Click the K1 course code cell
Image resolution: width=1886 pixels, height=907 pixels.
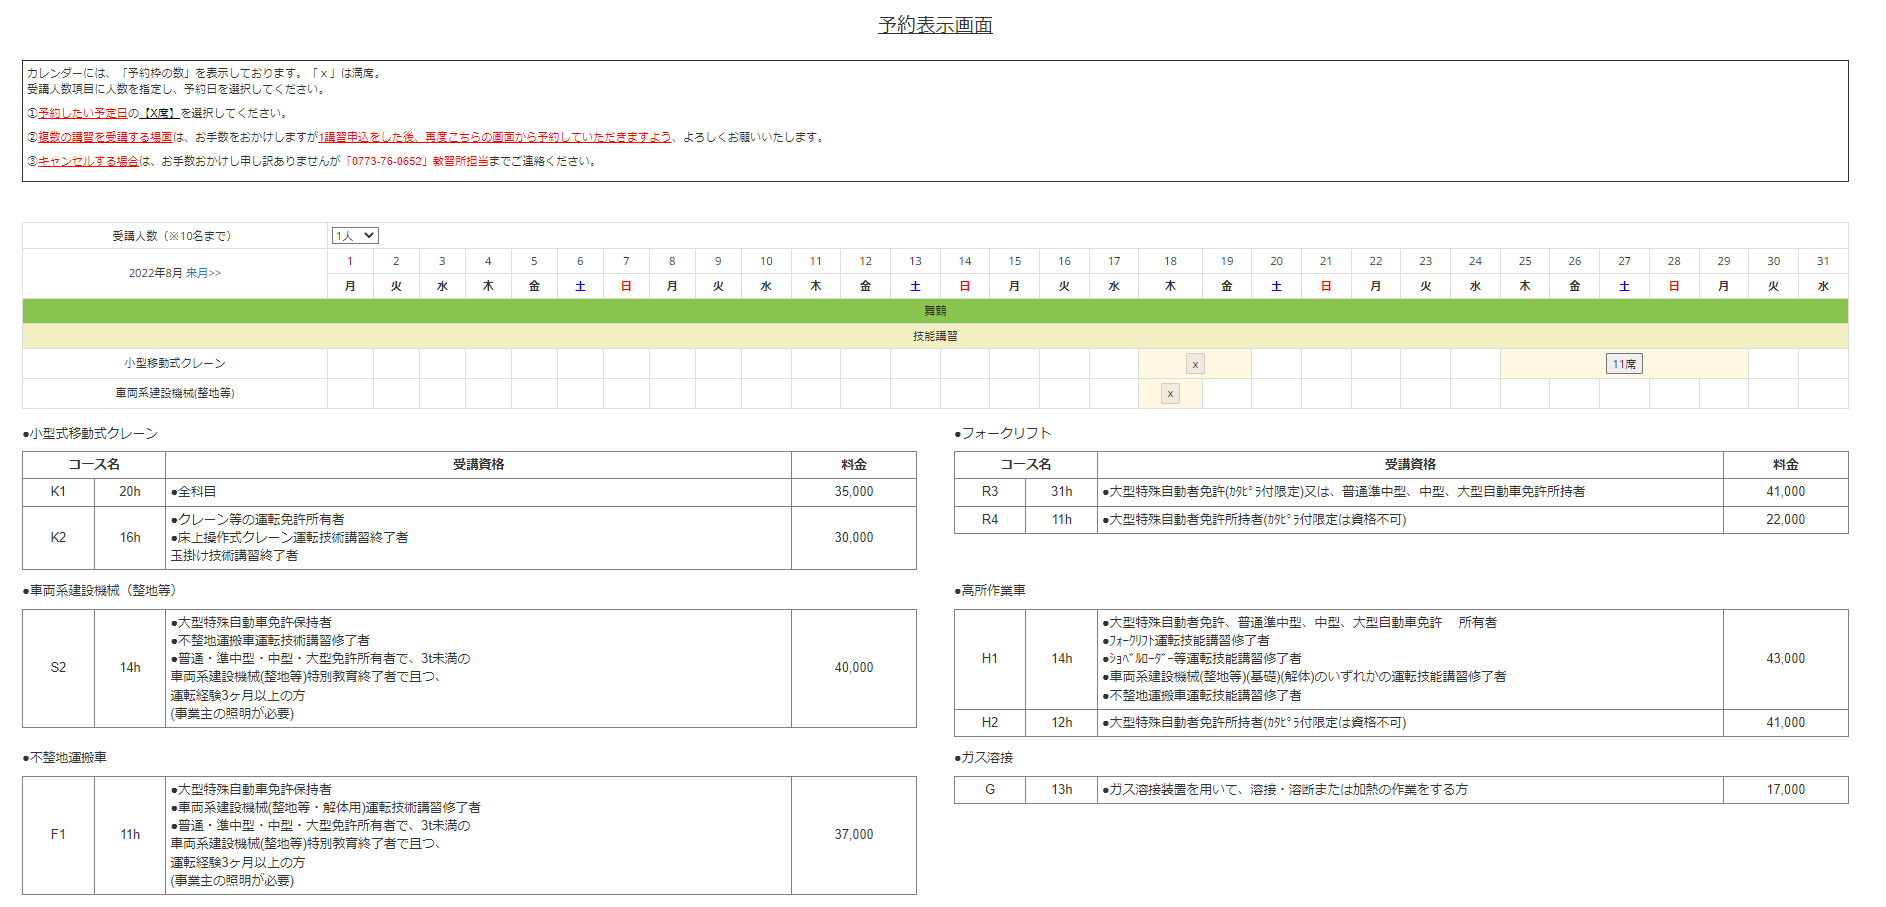[x=58, y=492]
